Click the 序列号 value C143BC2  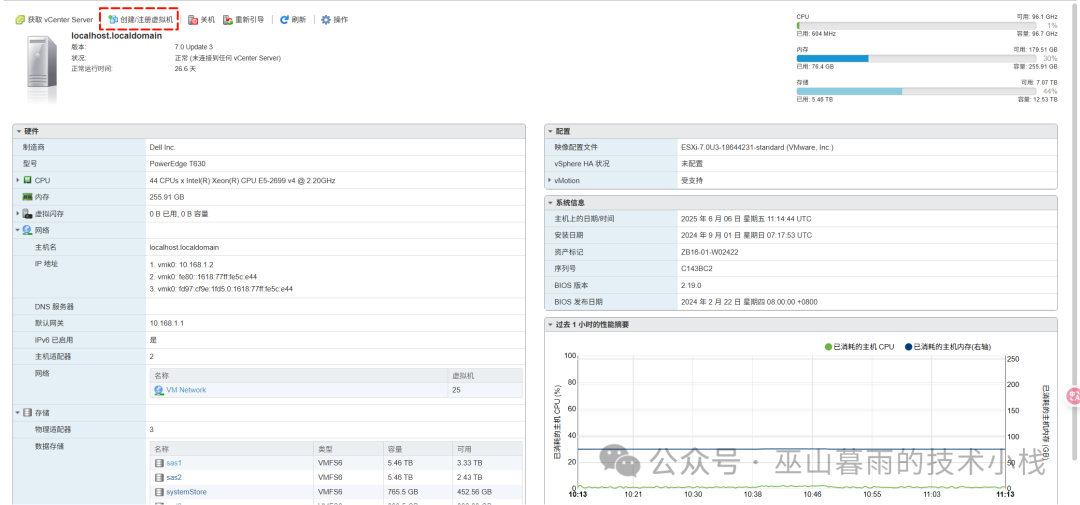pyautogui.click(x=696, y=269)
